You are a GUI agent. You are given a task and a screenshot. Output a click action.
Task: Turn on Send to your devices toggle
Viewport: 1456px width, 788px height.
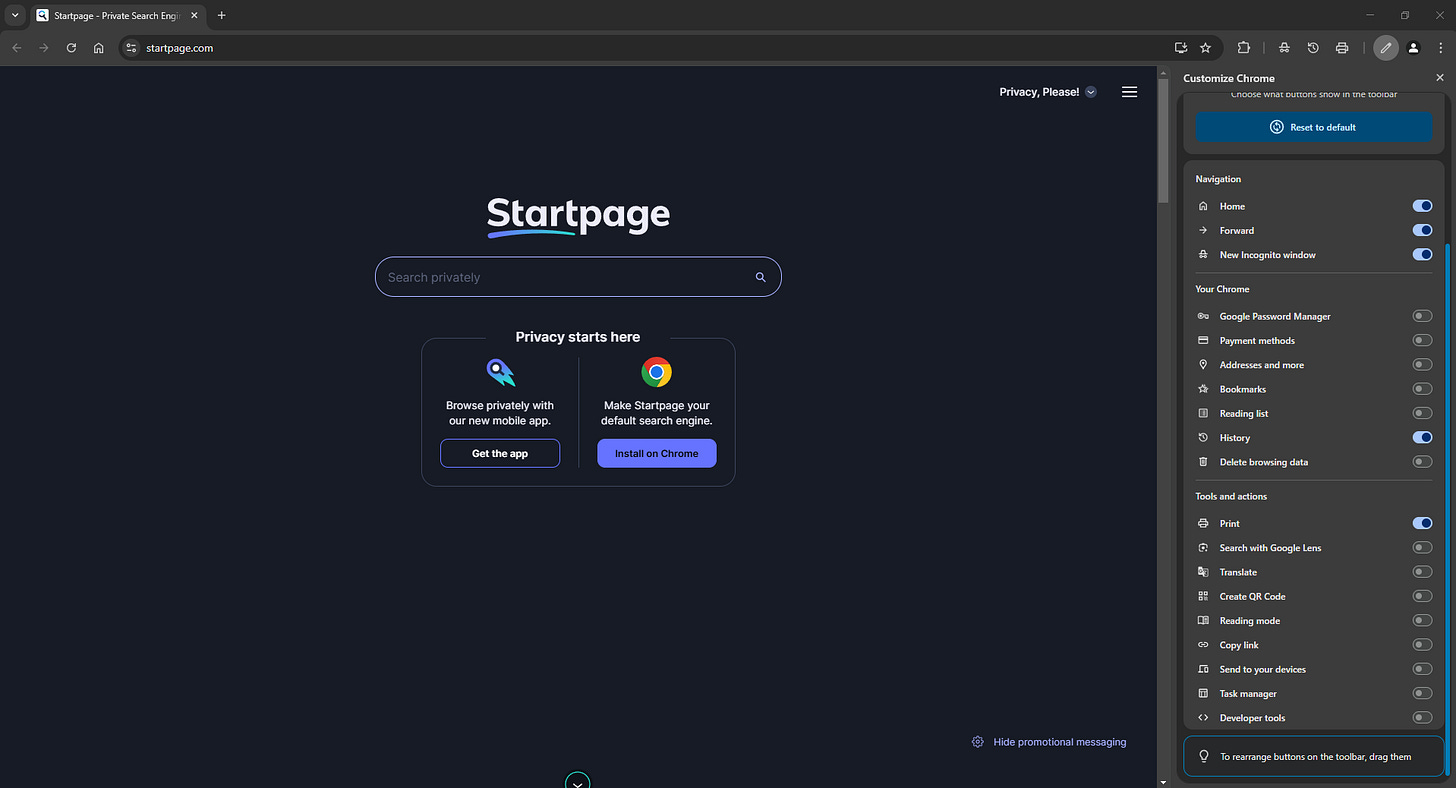click(1422, 669)
